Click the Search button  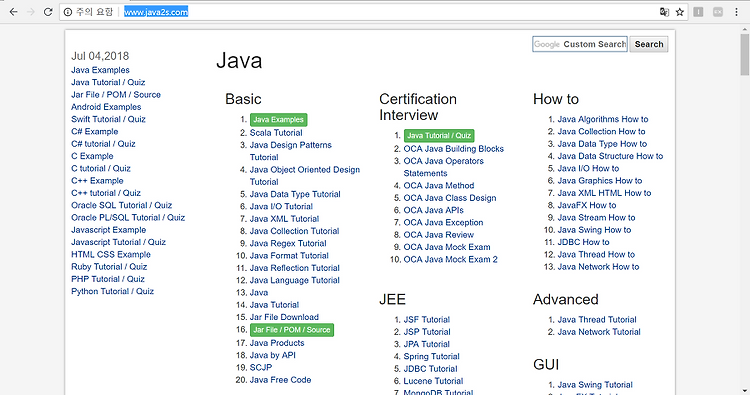pyautogui.click(x=649, y=44)
